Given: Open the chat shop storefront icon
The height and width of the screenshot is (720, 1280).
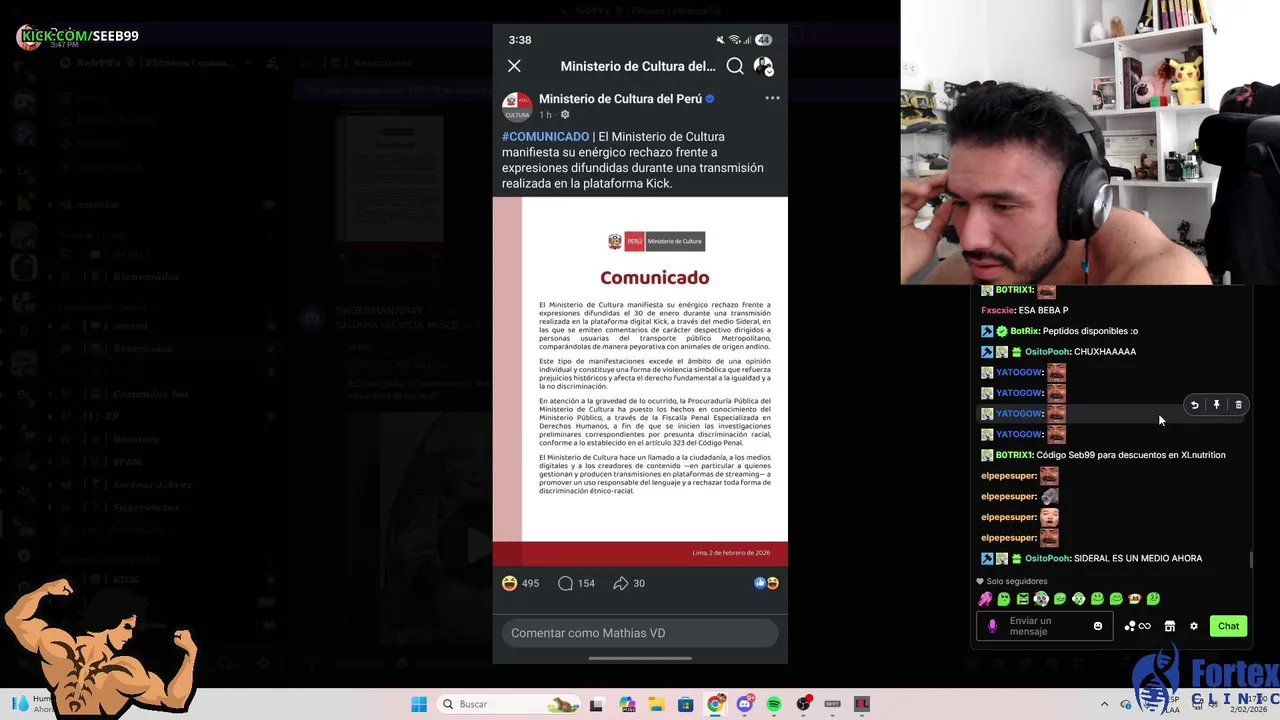Looking at the screenshot, I should pyautogui.click(x=1169, y=626).
